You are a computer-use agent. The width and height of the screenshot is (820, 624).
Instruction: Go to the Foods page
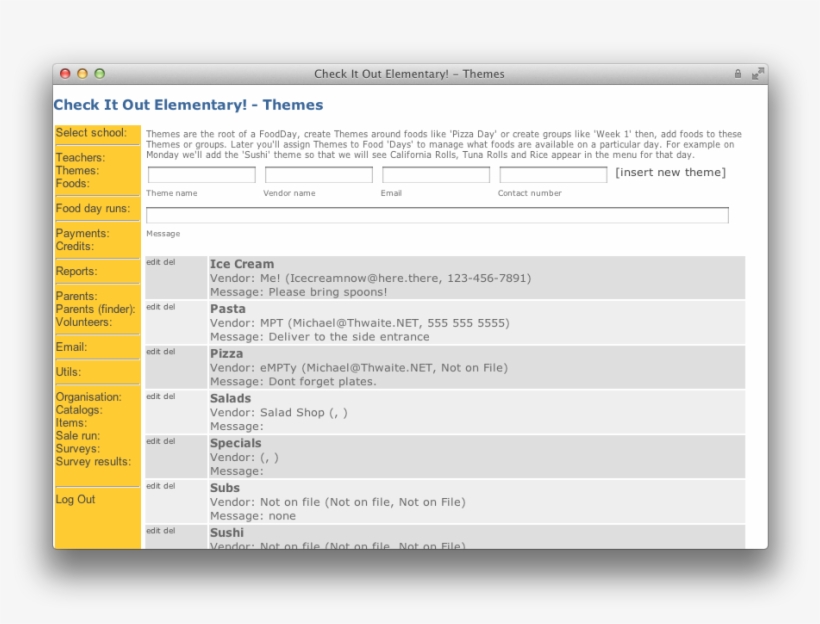(x=72, y=184)
